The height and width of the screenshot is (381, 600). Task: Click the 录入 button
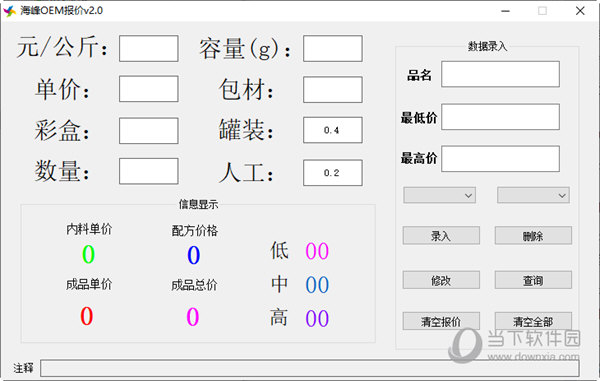(x=441, y=236)
